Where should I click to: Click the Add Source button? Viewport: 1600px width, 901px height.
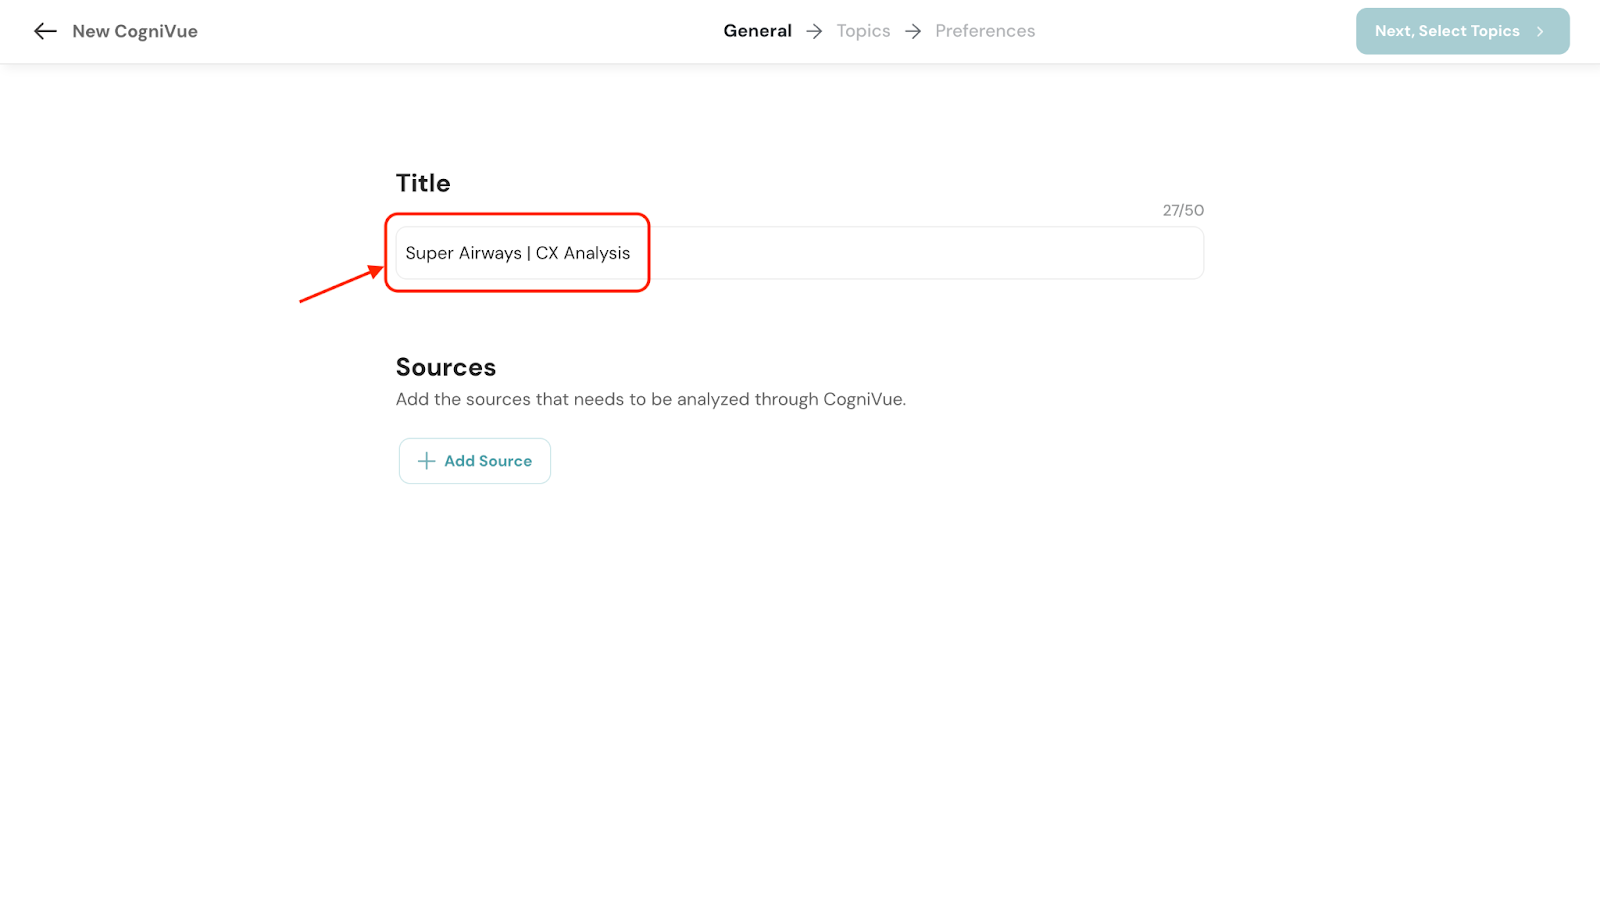coord(475,461)
